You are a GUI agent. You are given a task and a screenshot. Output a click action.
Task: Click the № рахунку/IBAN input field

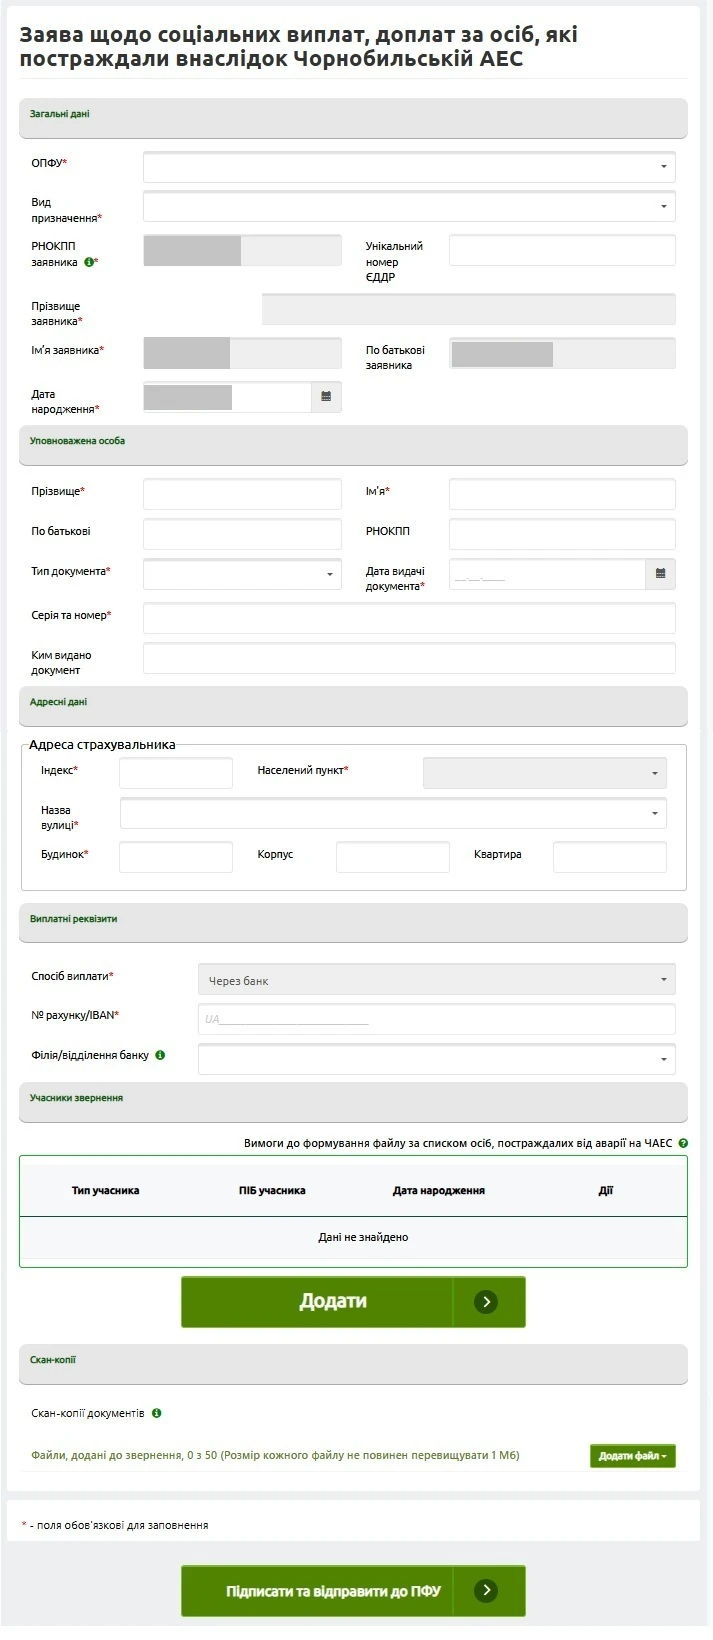(436, 1019)
